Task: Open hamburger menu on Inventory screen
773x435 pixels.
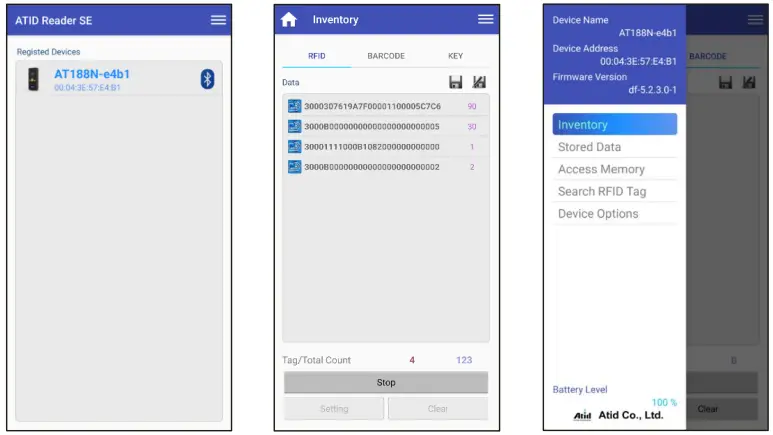Action: click(485, 19)
